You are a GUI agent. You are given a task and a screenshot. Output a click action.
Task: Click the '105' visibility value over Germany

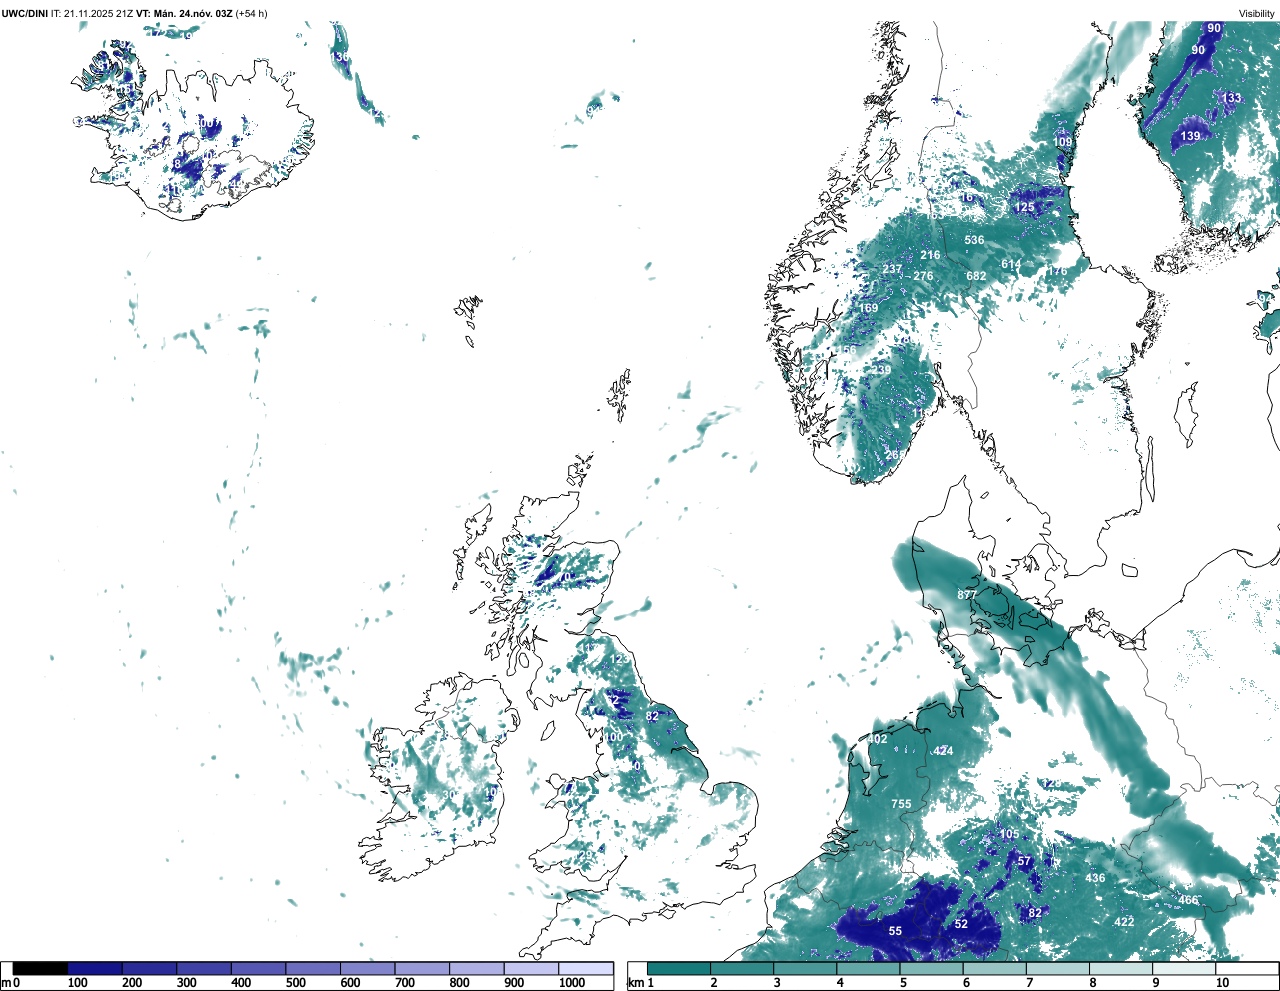1010,834
